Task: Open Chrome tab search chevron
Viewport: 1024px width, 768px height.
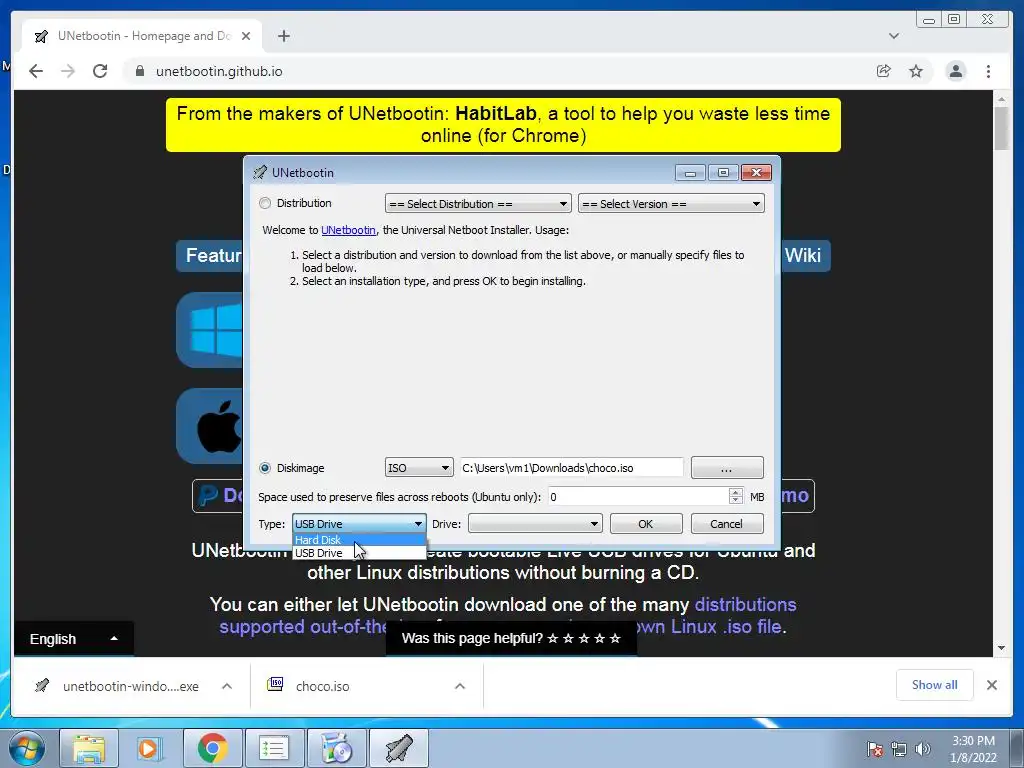Action: (x=894, y=36)
